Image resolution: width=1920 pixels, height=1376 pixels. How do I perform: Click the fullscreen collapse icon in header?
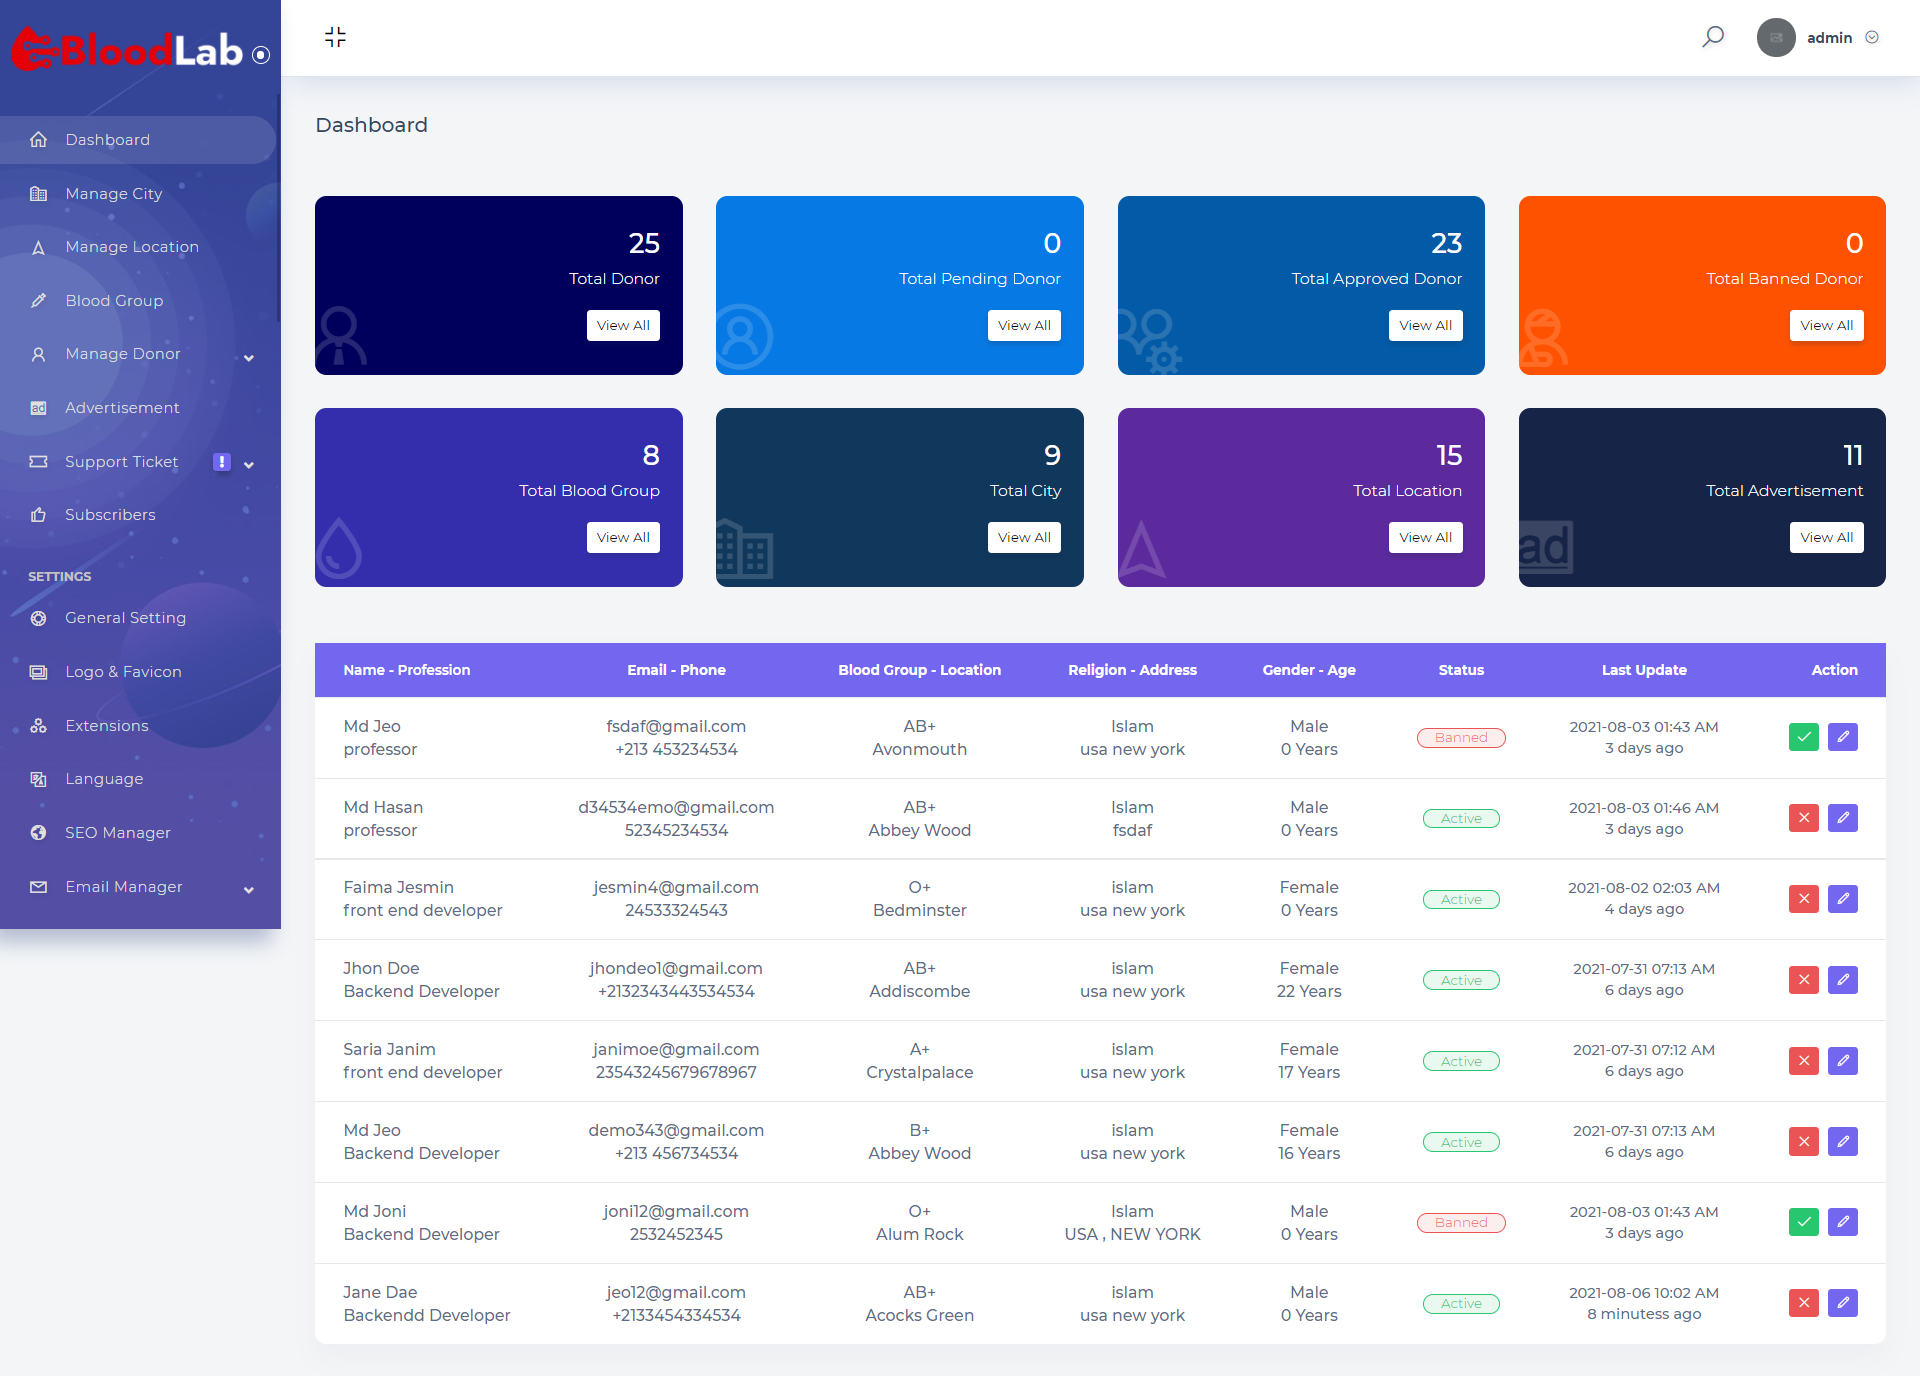(x=335, y=37)
